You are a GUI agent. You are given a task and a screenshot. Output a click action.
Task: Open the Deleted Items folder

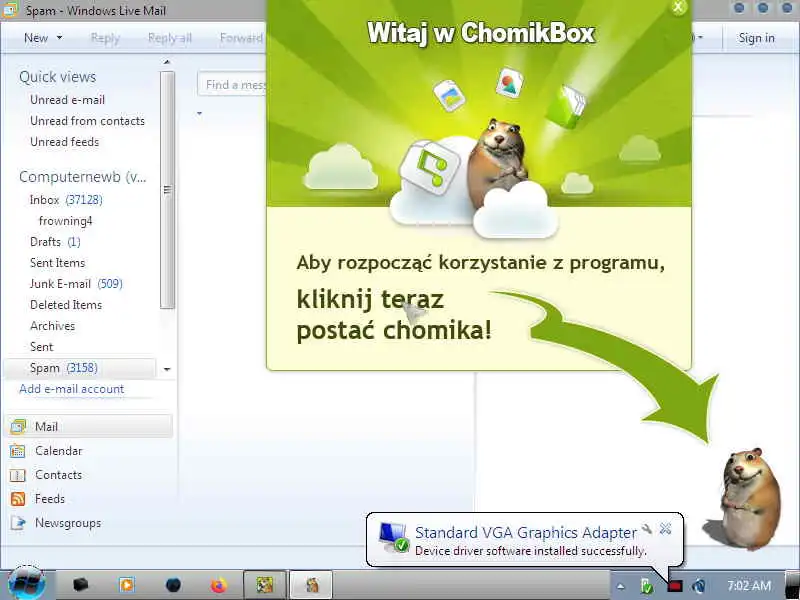(x=66, y=305)
